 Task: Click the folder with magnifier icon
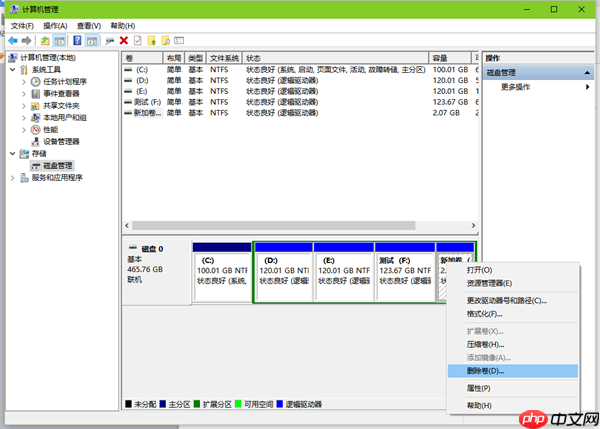tap(166, 41)
